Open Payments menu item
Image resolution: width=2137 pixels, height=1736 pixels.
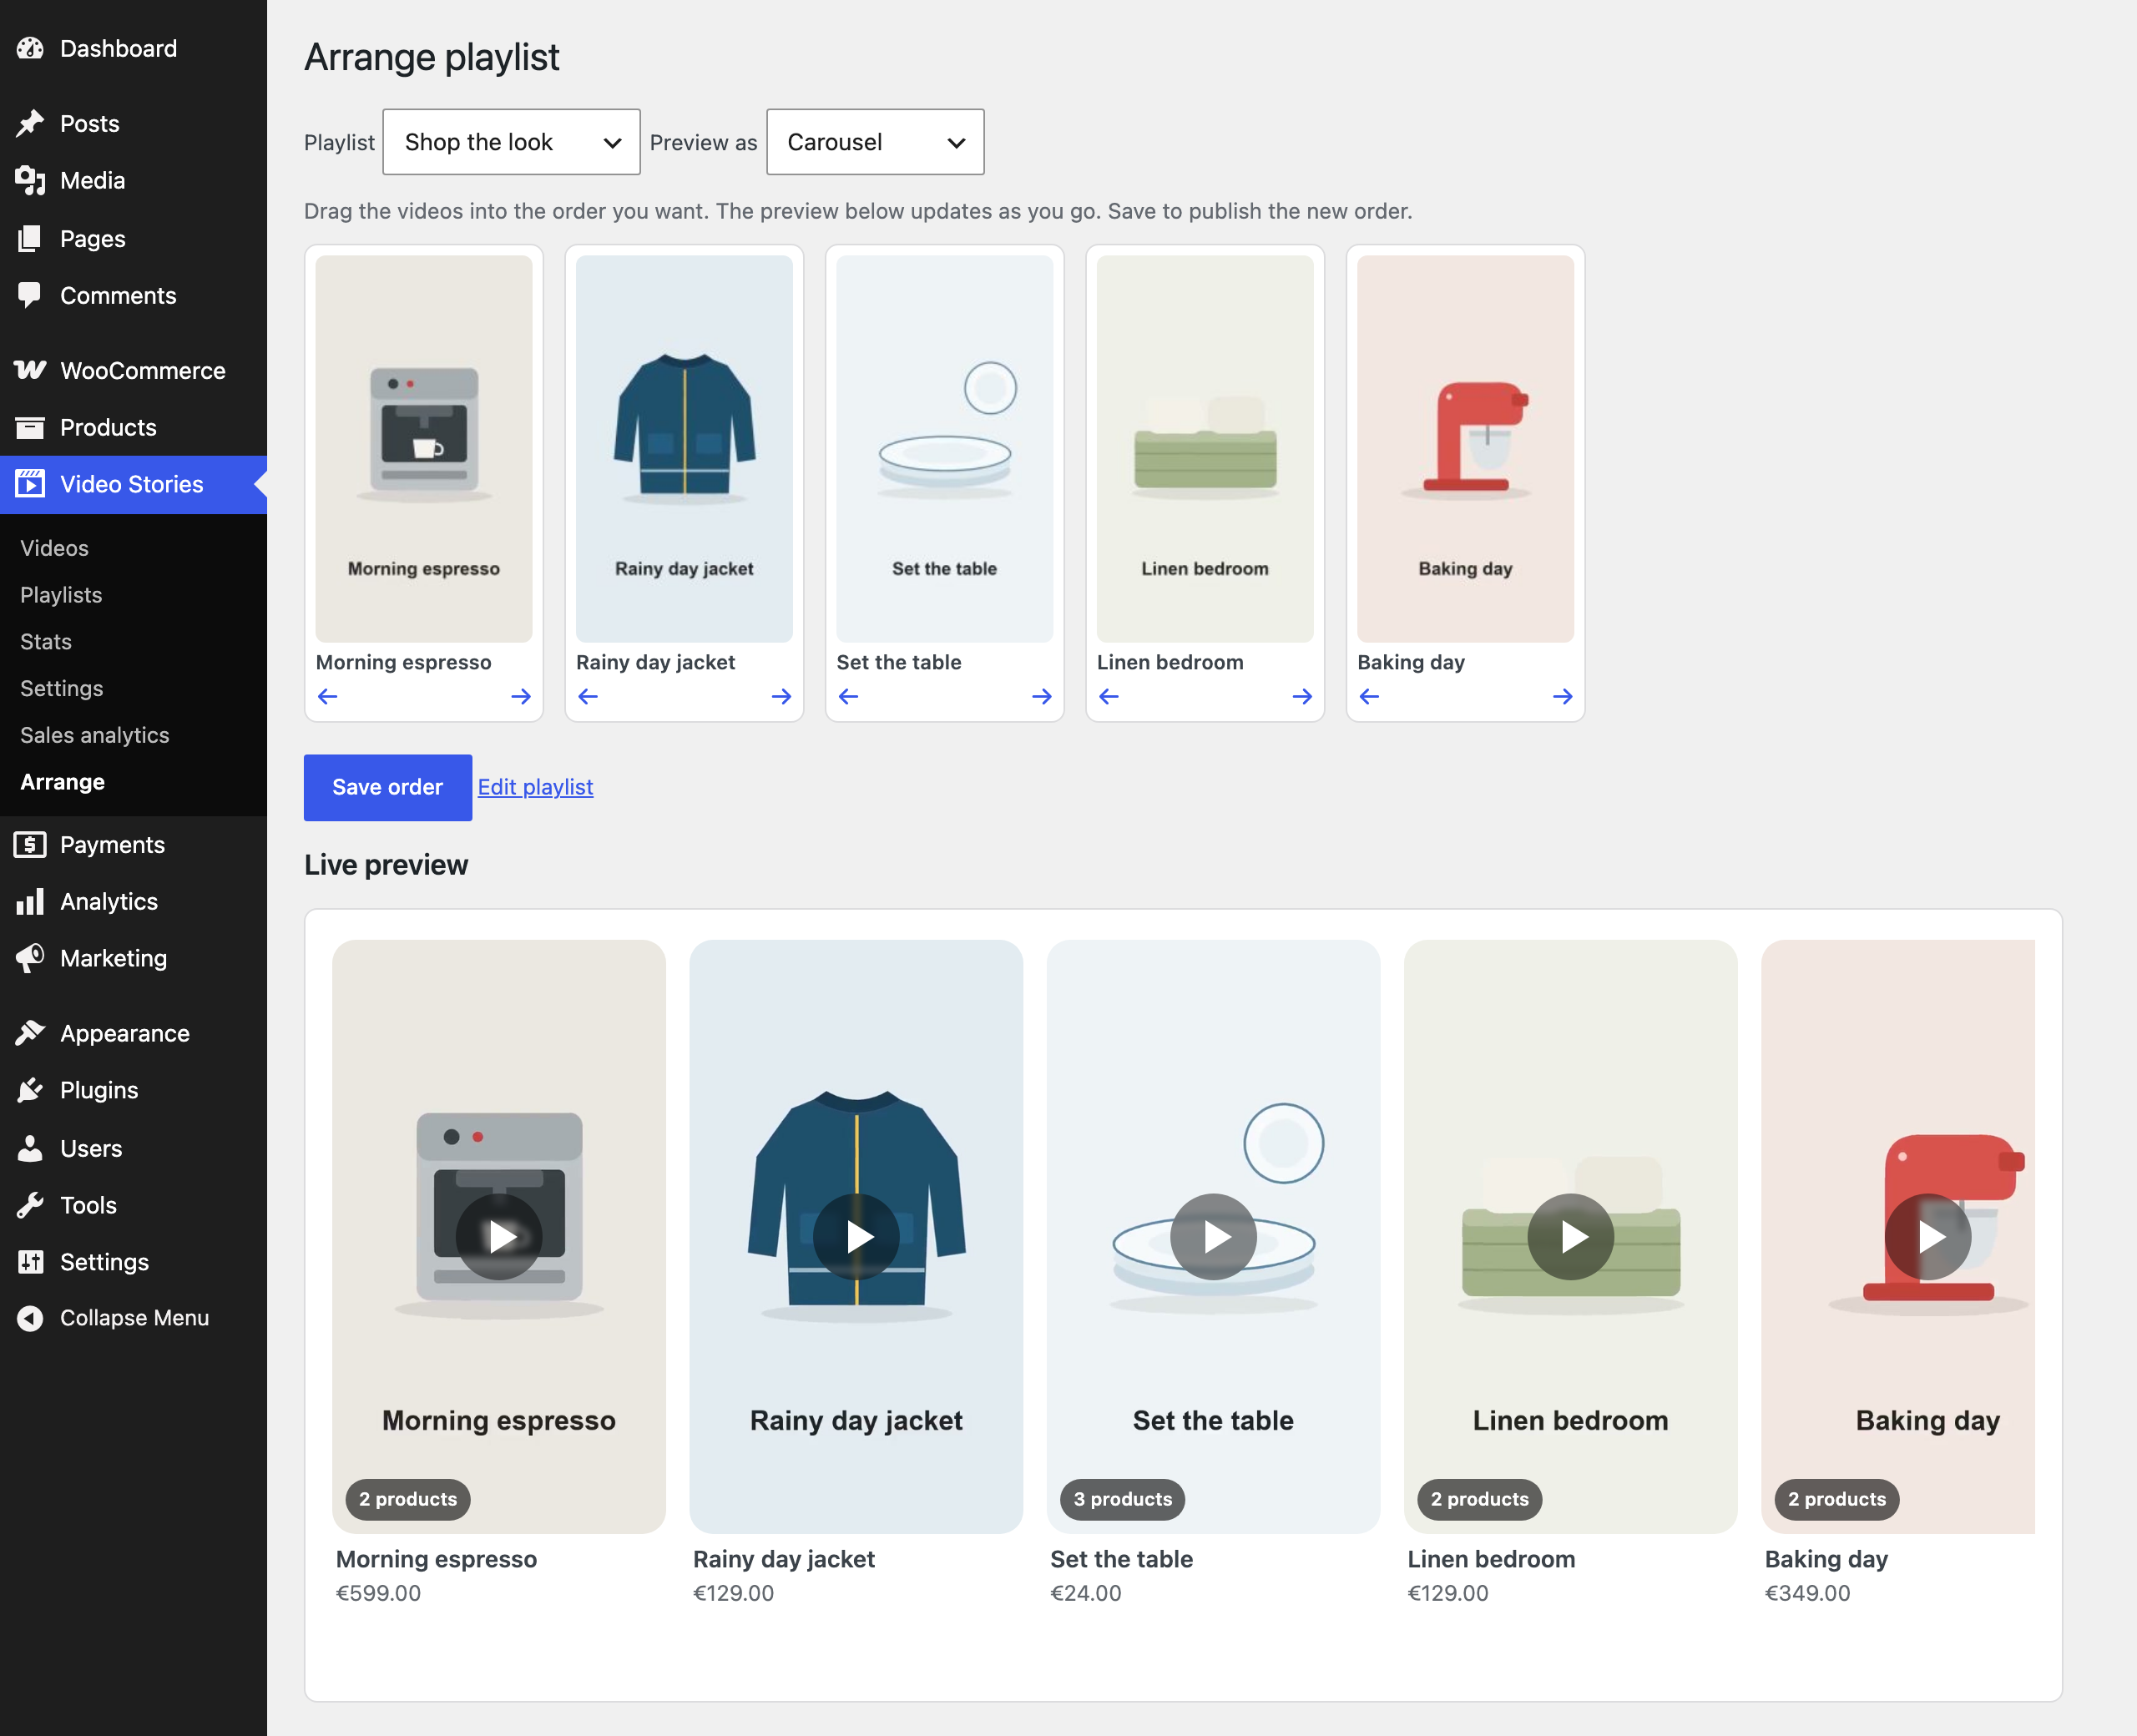pyautogui.click(x=133, y=845)
